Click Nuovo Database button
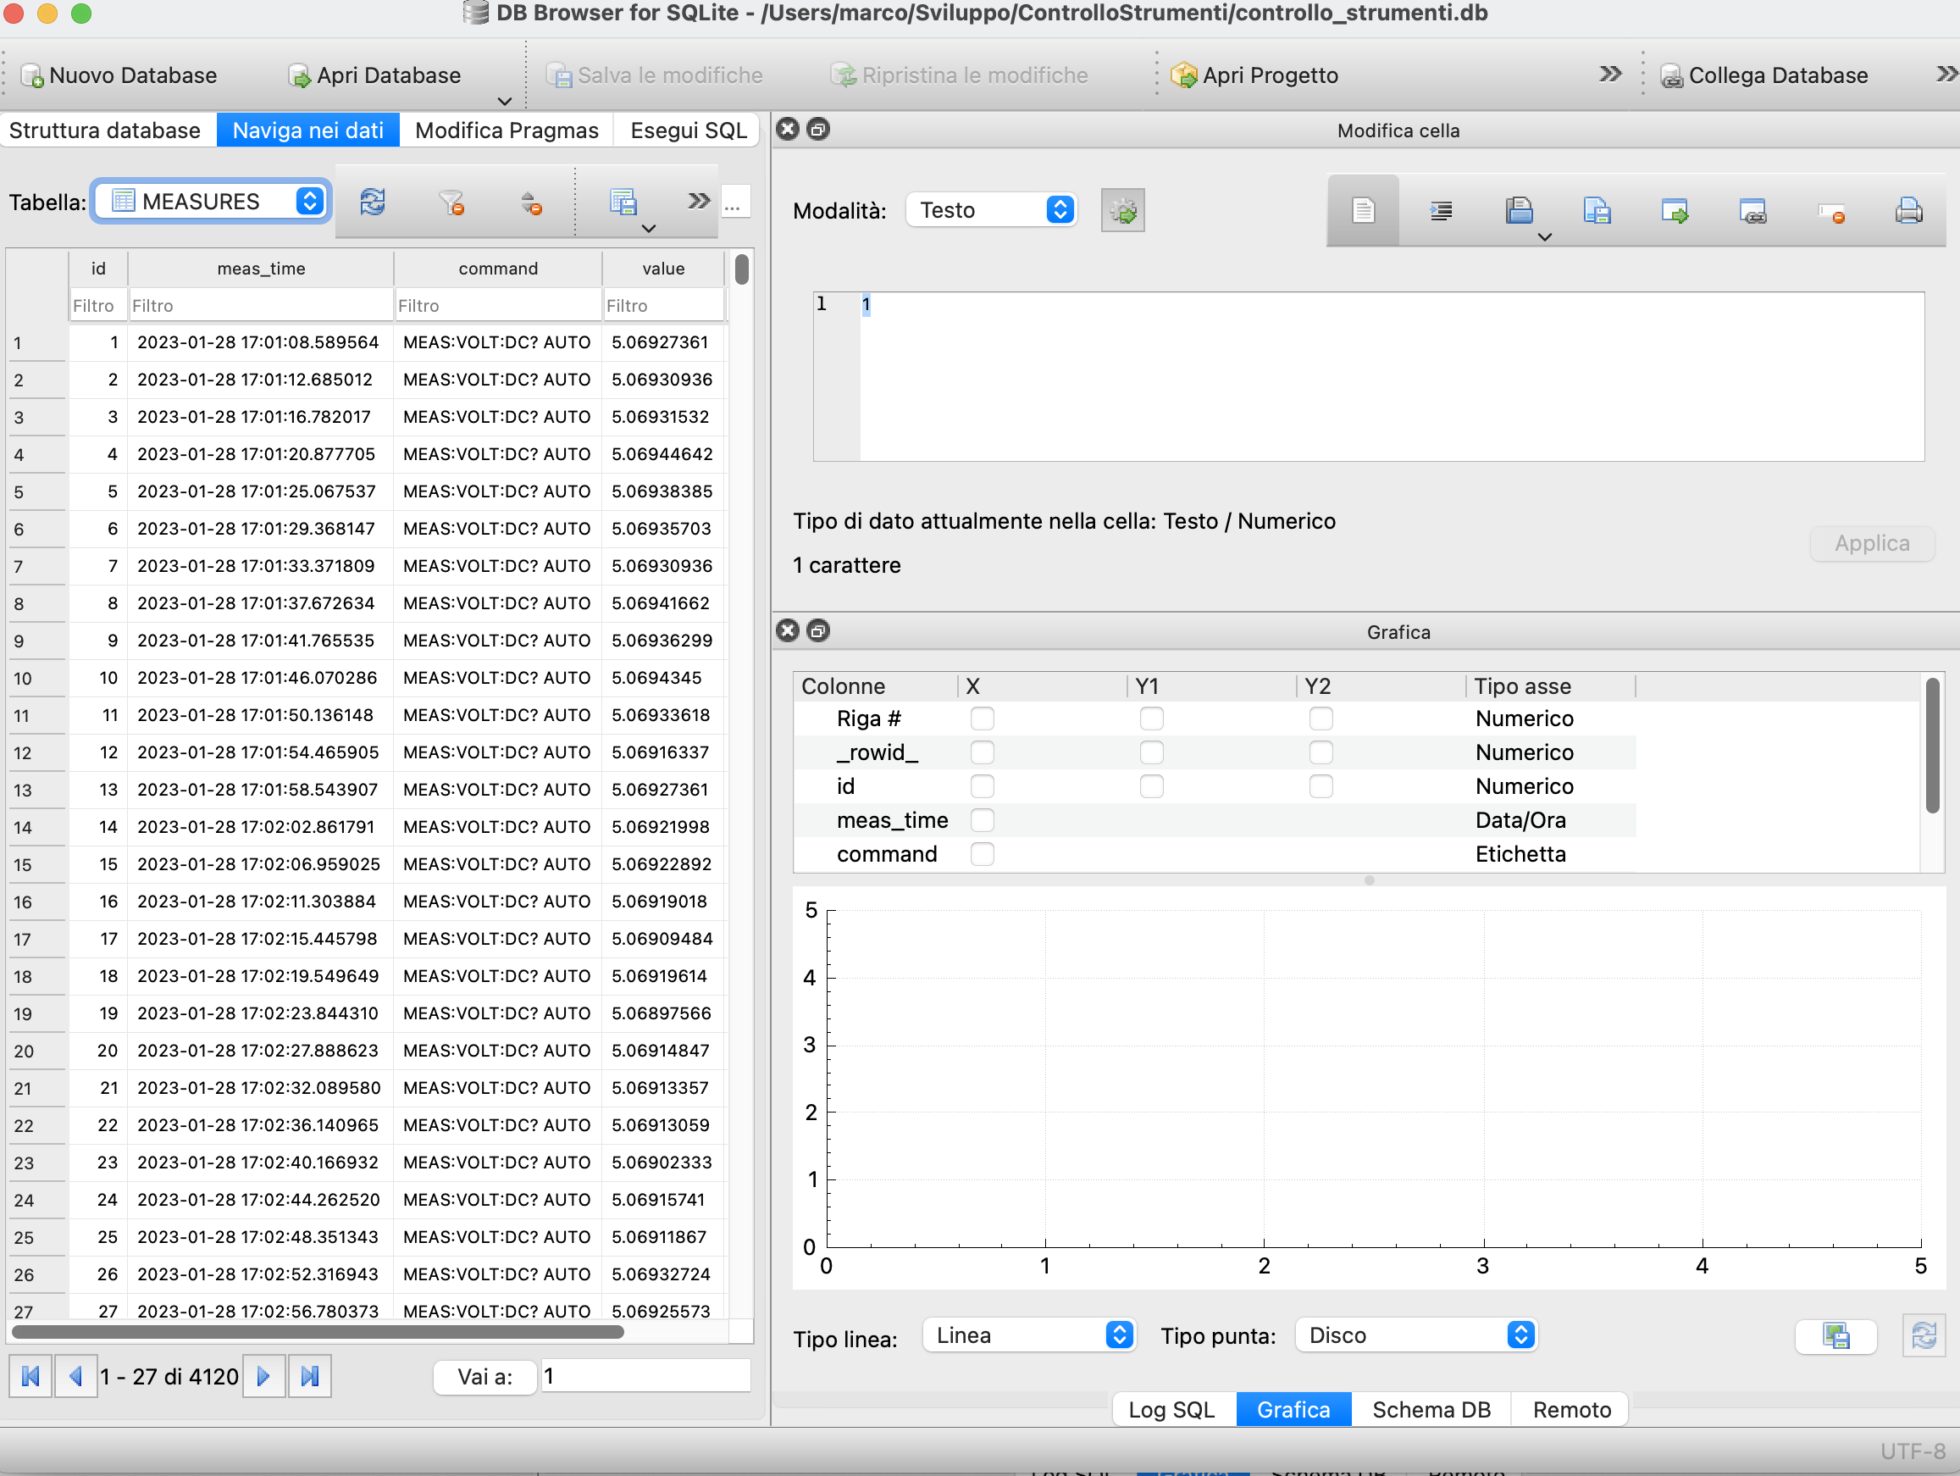This screenshot has width=1960, height=1476. pyautogui.click(x=119, y=75)
